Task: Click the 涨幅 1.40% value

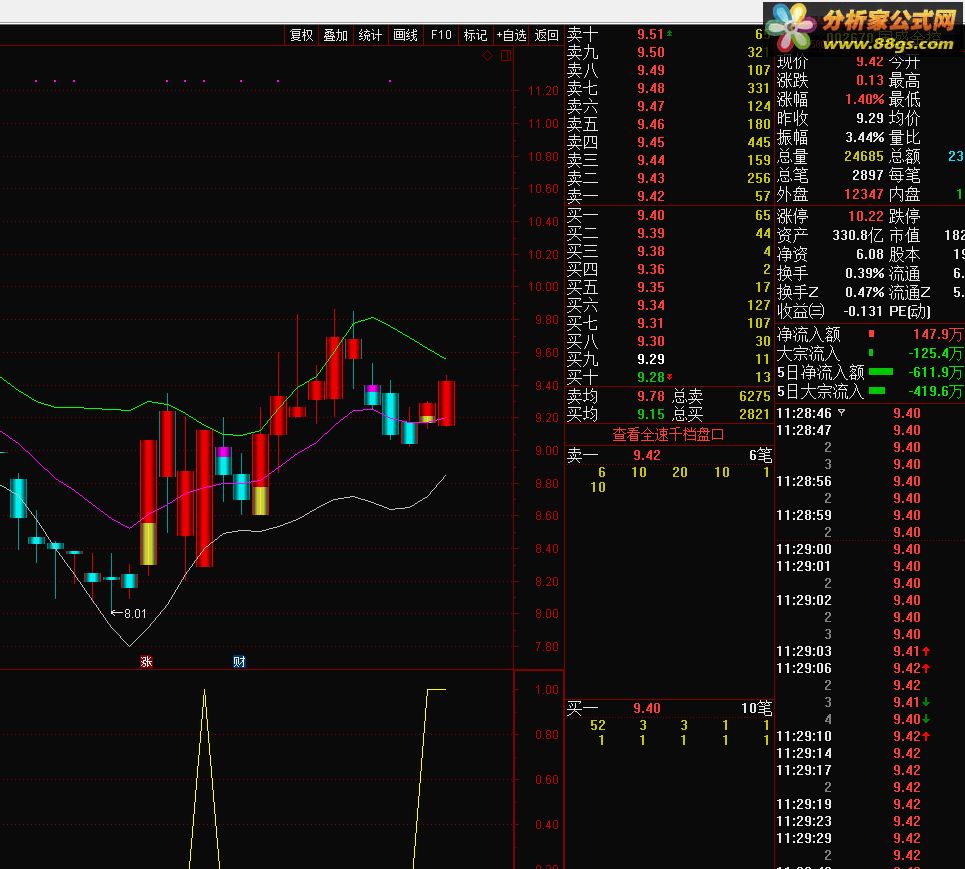Action: point(864,99)
